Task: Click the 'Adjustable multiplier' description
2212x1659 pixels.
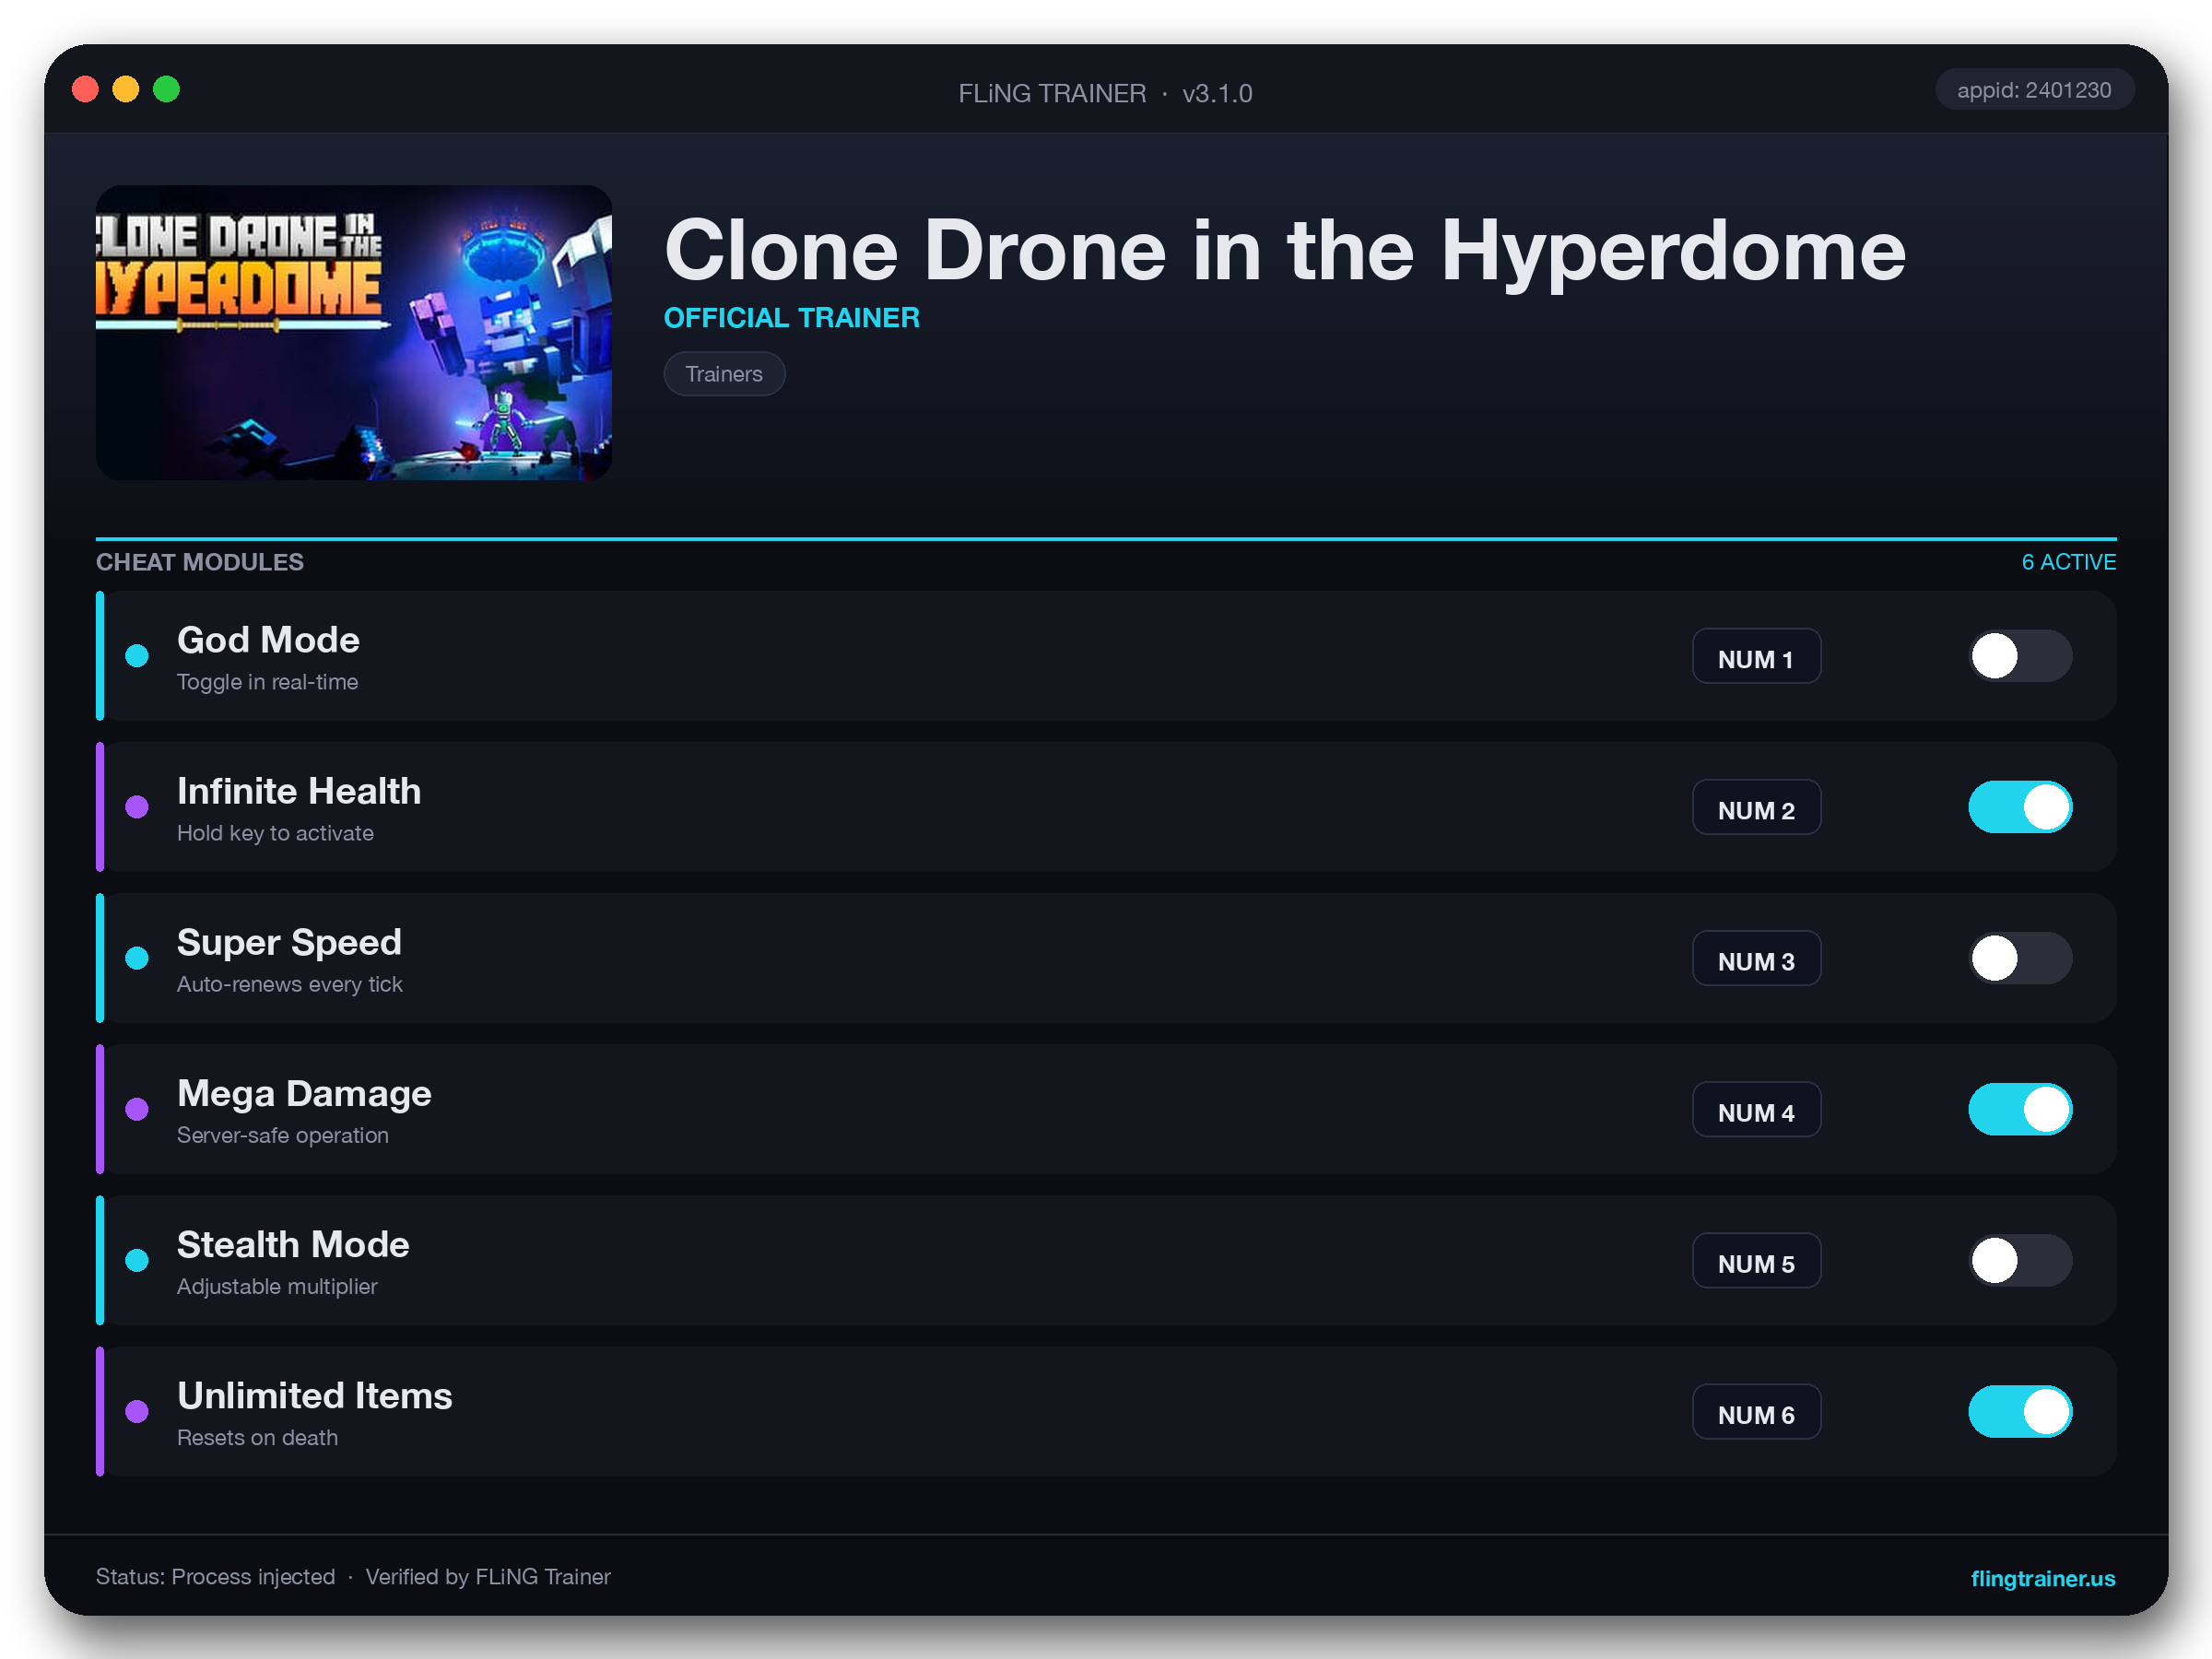Action: point(277,1286)
